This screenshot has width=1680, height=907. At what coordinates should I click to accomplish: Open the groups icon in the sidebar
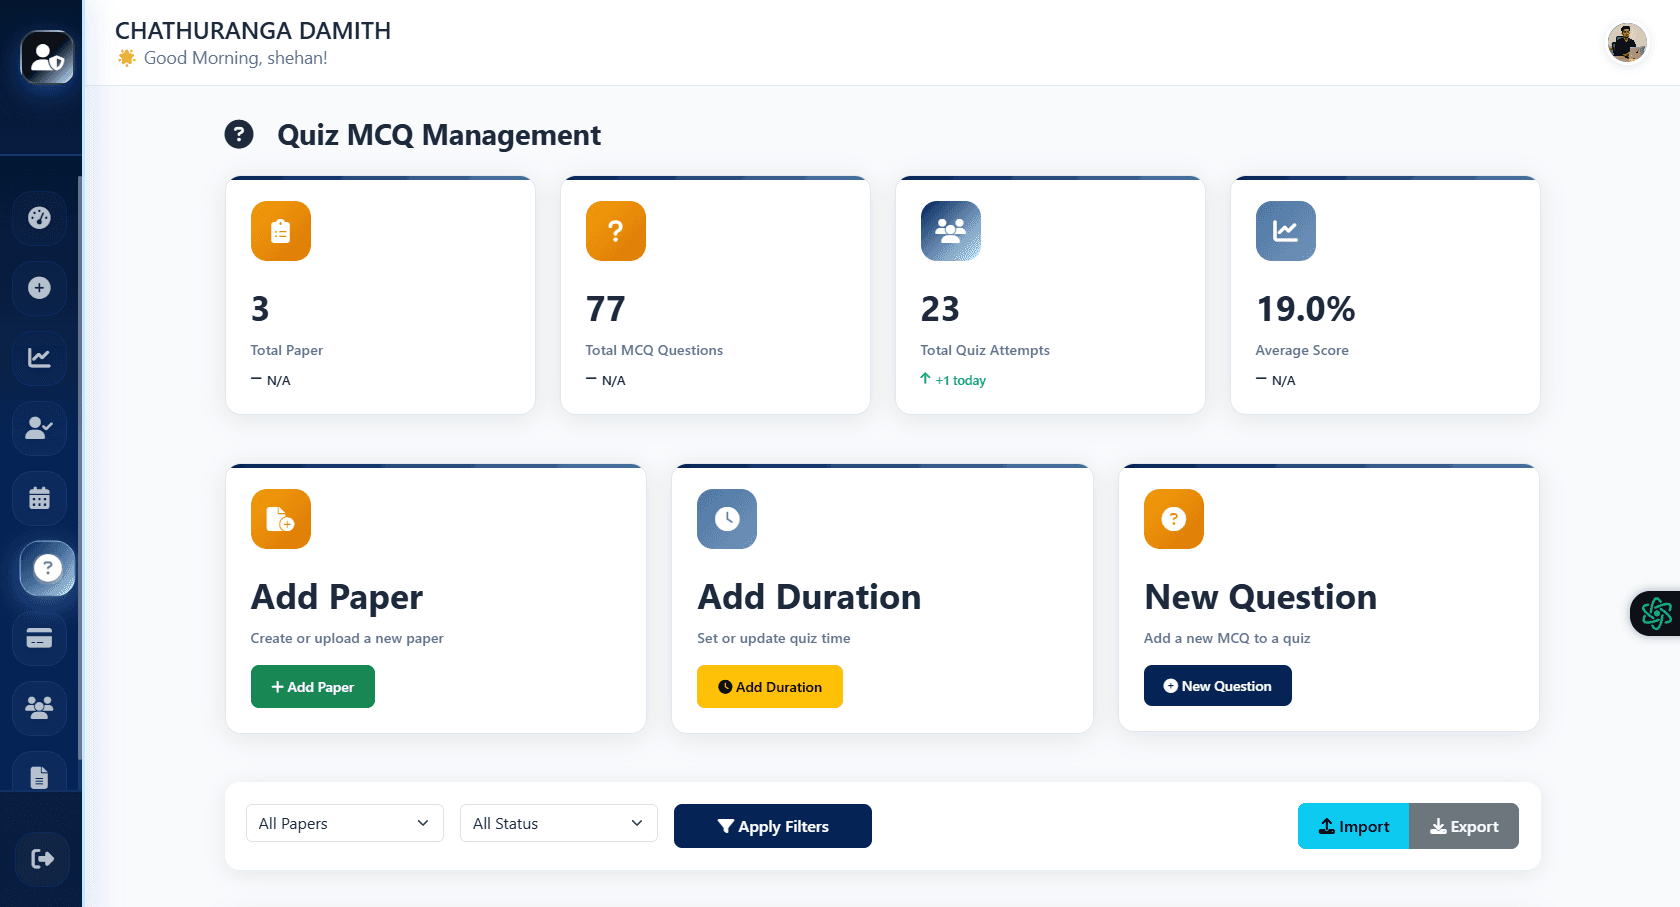click(39, 708)
